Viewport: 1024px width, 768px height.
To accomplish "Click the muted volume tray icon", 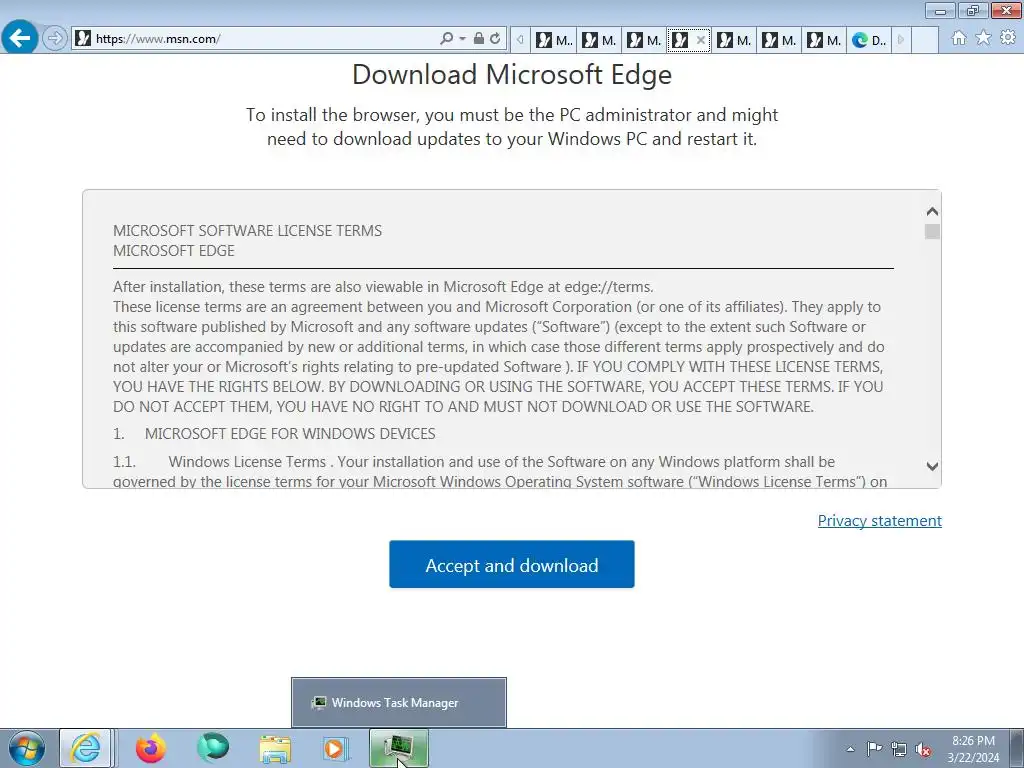I will [923, 749].
